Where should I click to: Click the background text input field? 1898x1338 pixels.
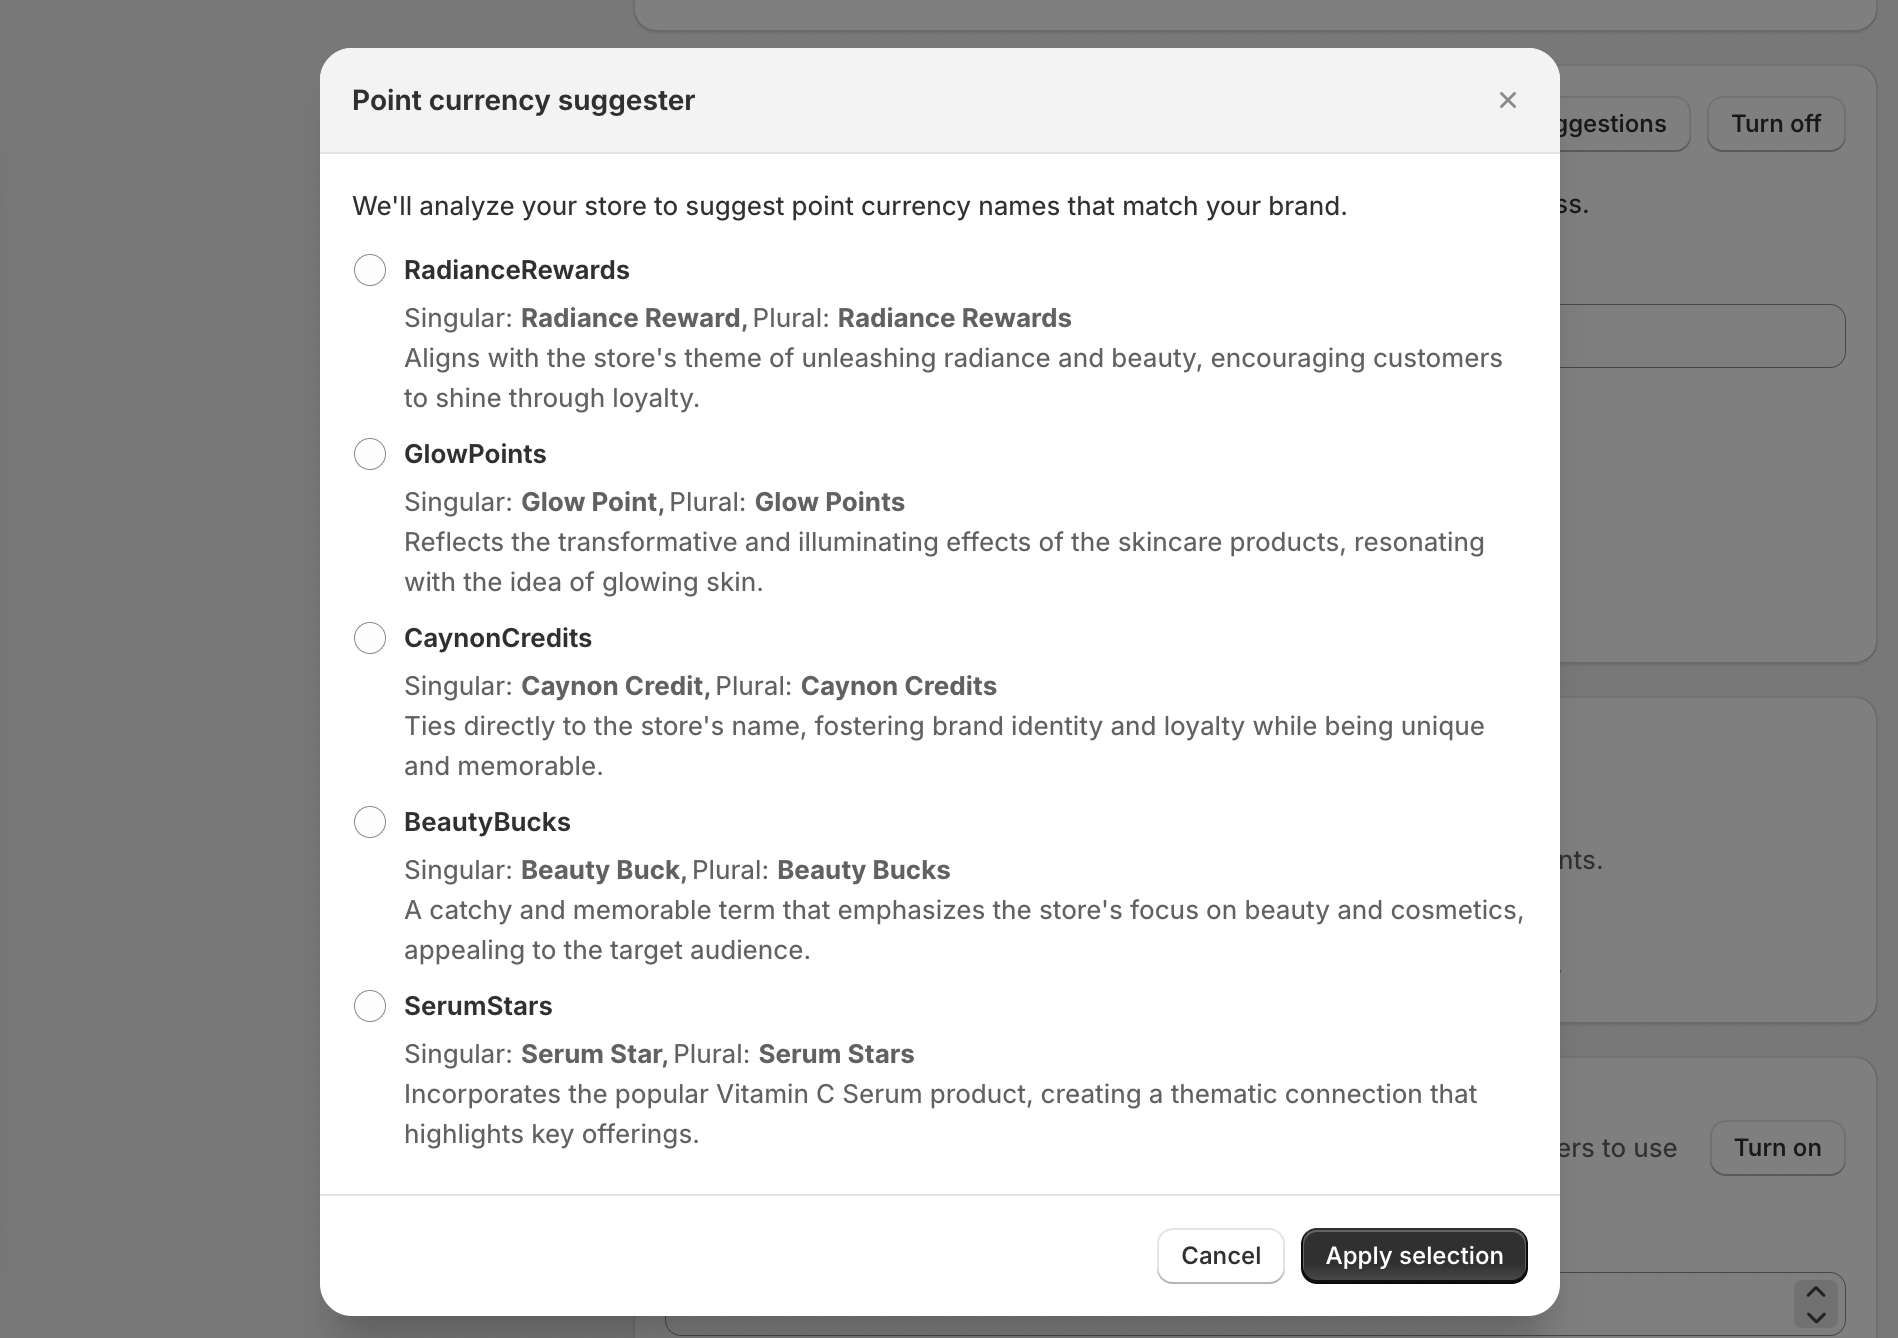tap(1702, 336)
